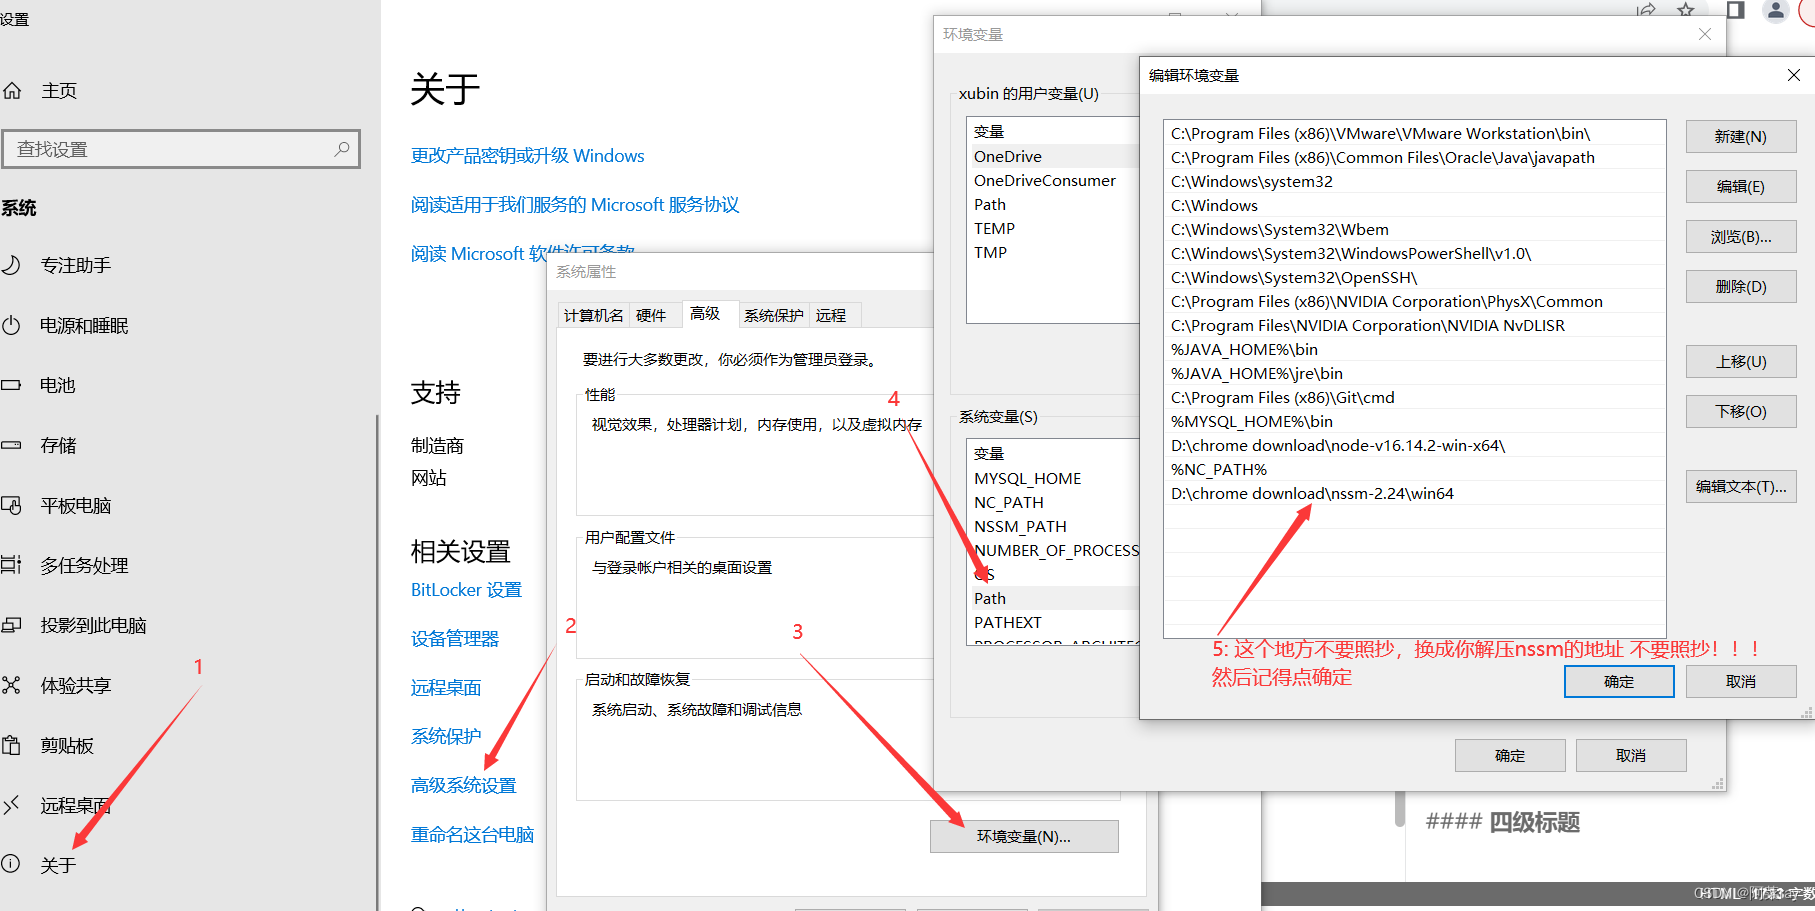The width and height of the screenshot is (1815, 911).
Task: Click the New(N) button
Action: point(1741,137)
